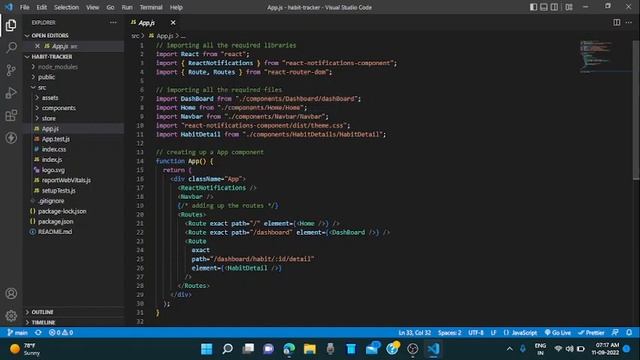The width and height of the screenshot is (640, 360).
Task: Open the Search view in activity bar
Action: [11, 47]
